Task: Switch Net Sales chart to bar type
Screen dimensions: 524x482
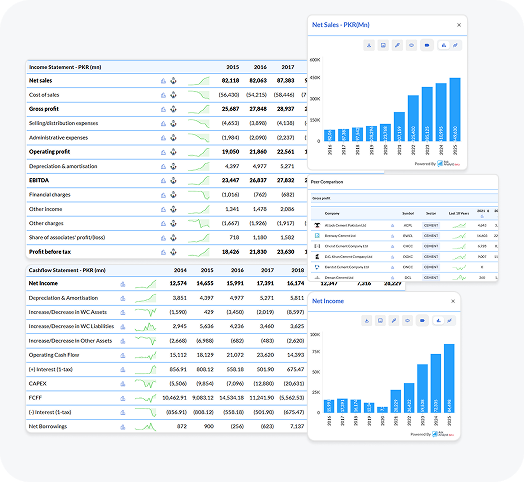Action: 444,45
